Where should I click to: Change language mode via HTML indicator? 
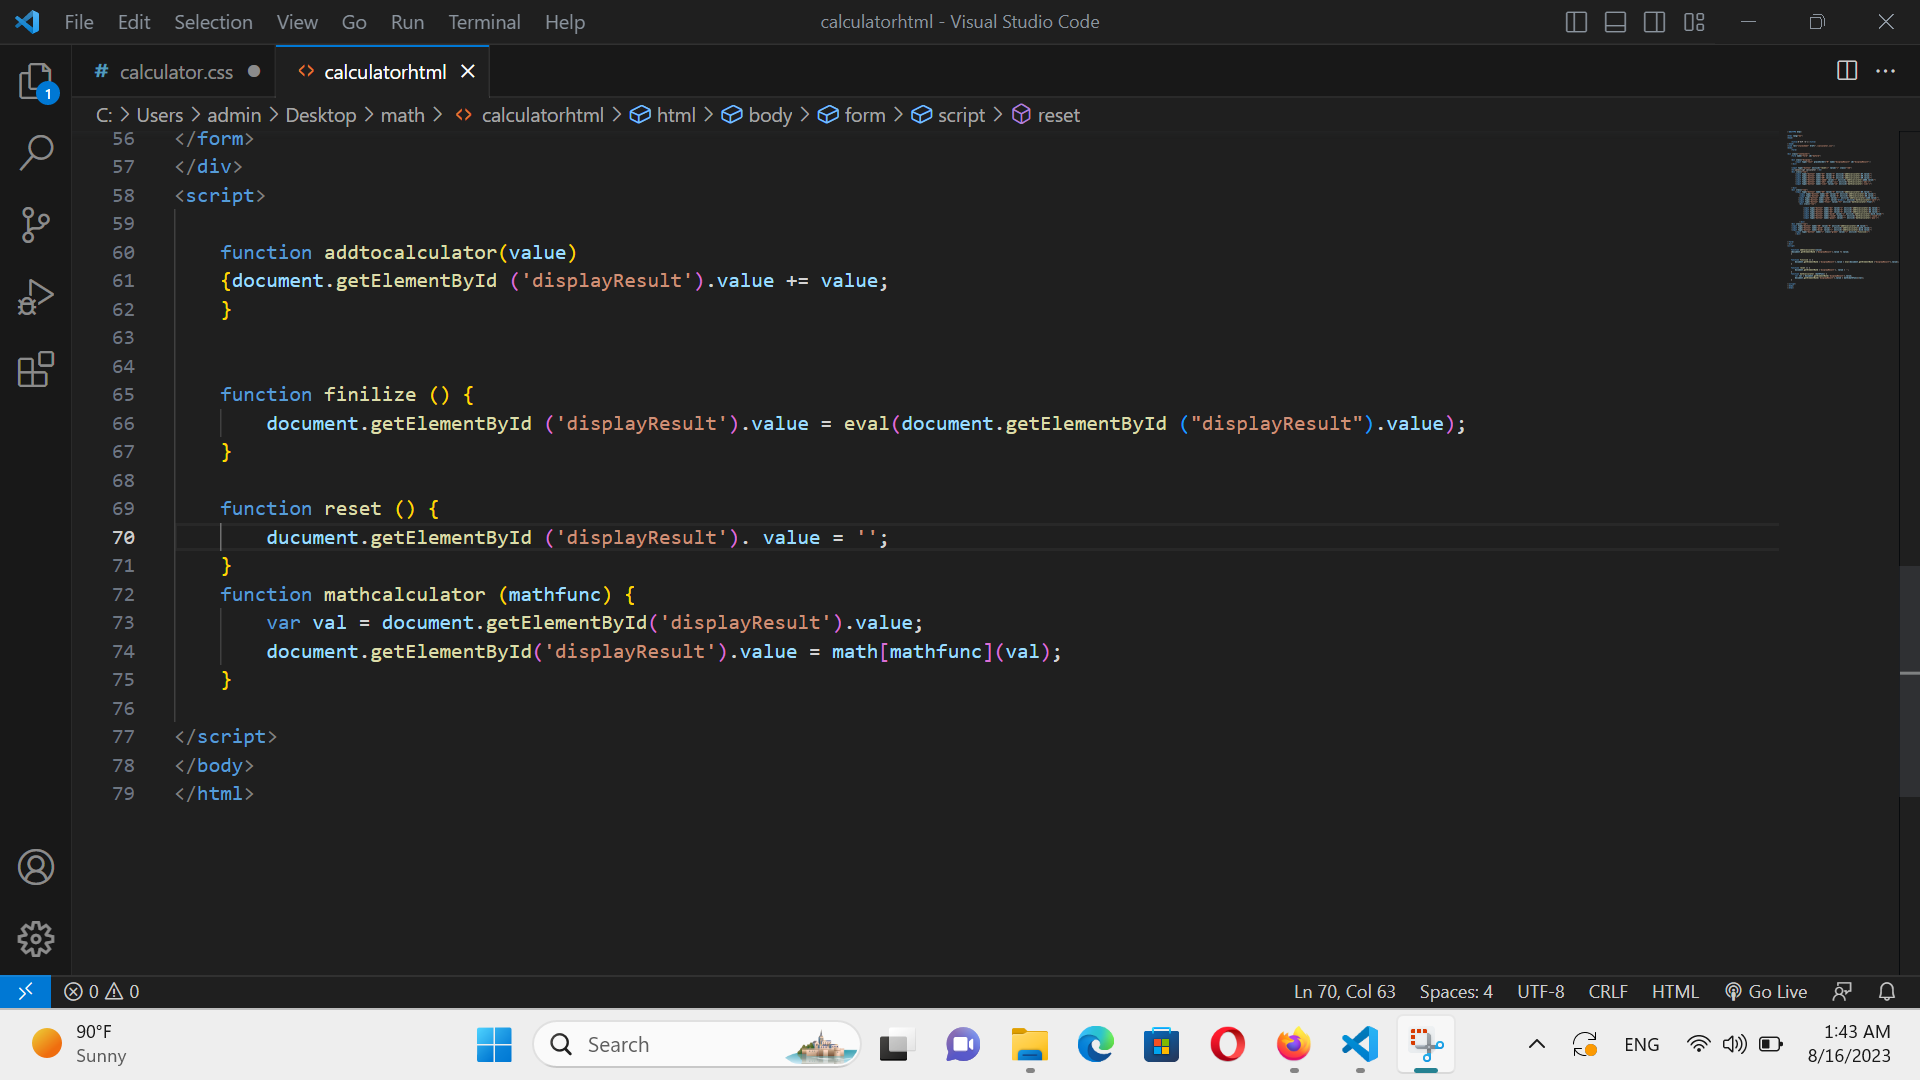pyautogui.click(x=1675, y=991)
